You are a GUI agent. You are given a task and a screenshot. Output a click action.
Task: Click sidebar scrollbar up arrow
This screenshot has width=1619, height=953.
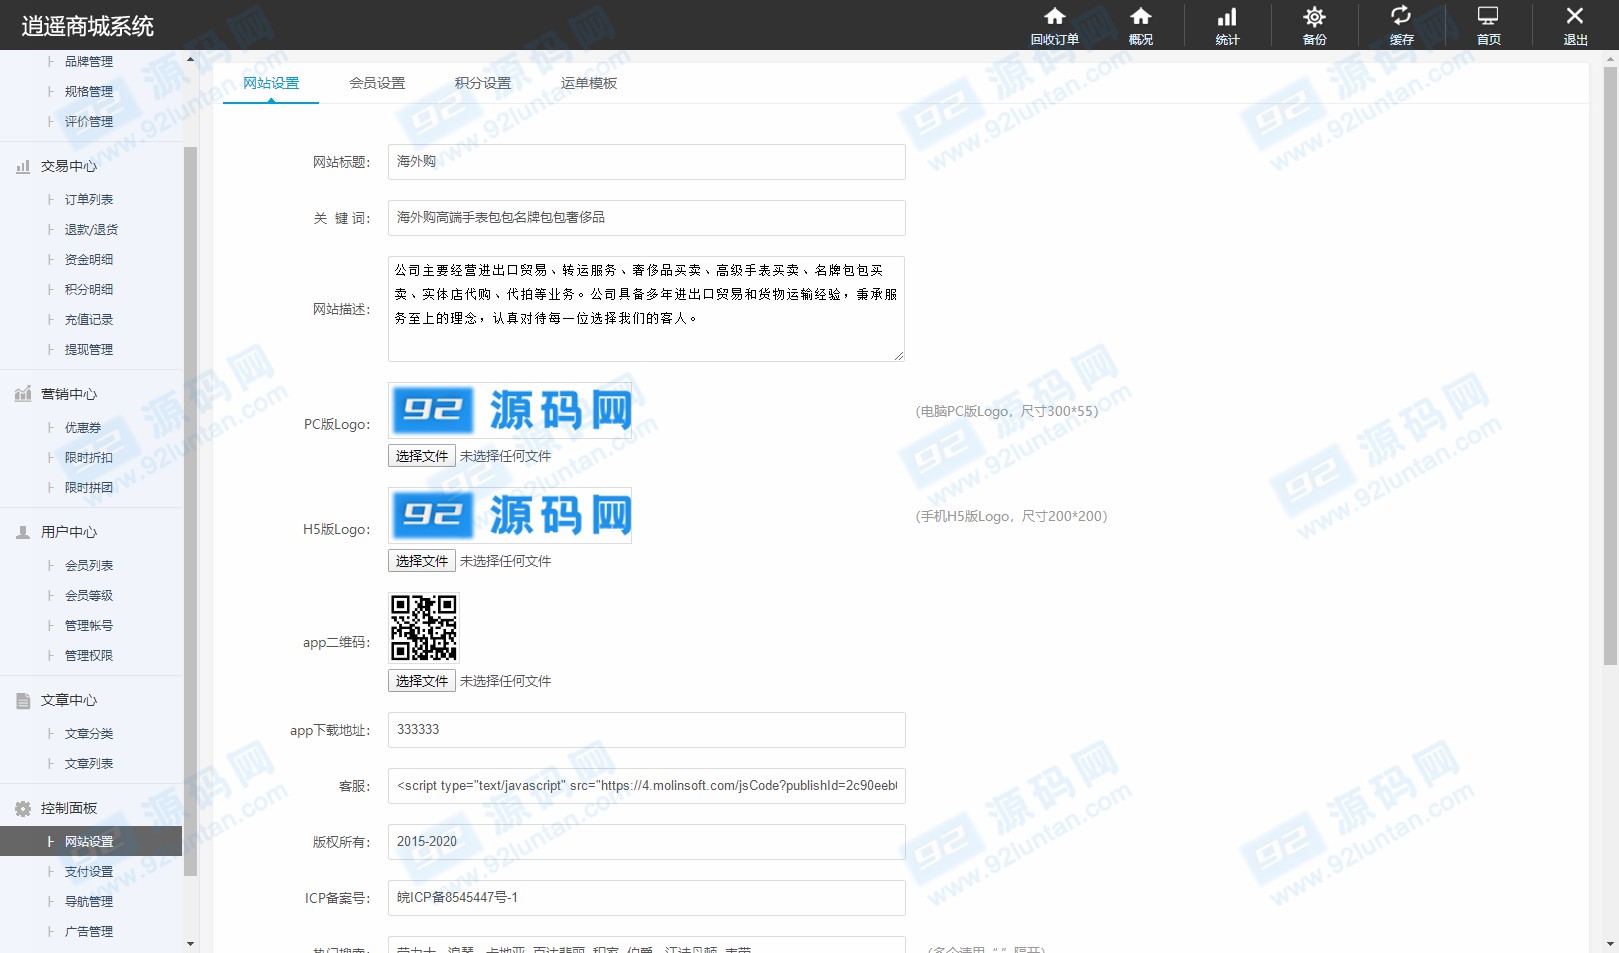coord(190,59)
